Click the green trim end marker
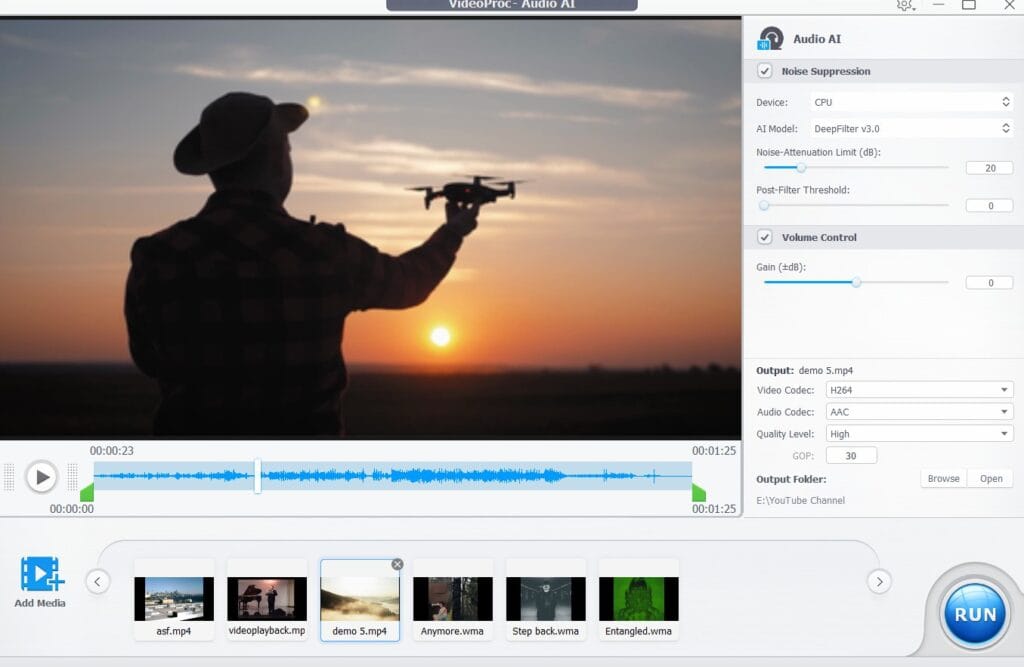Image resolution: width=1024 pixels, height=667 pixels. click(698, 492)
